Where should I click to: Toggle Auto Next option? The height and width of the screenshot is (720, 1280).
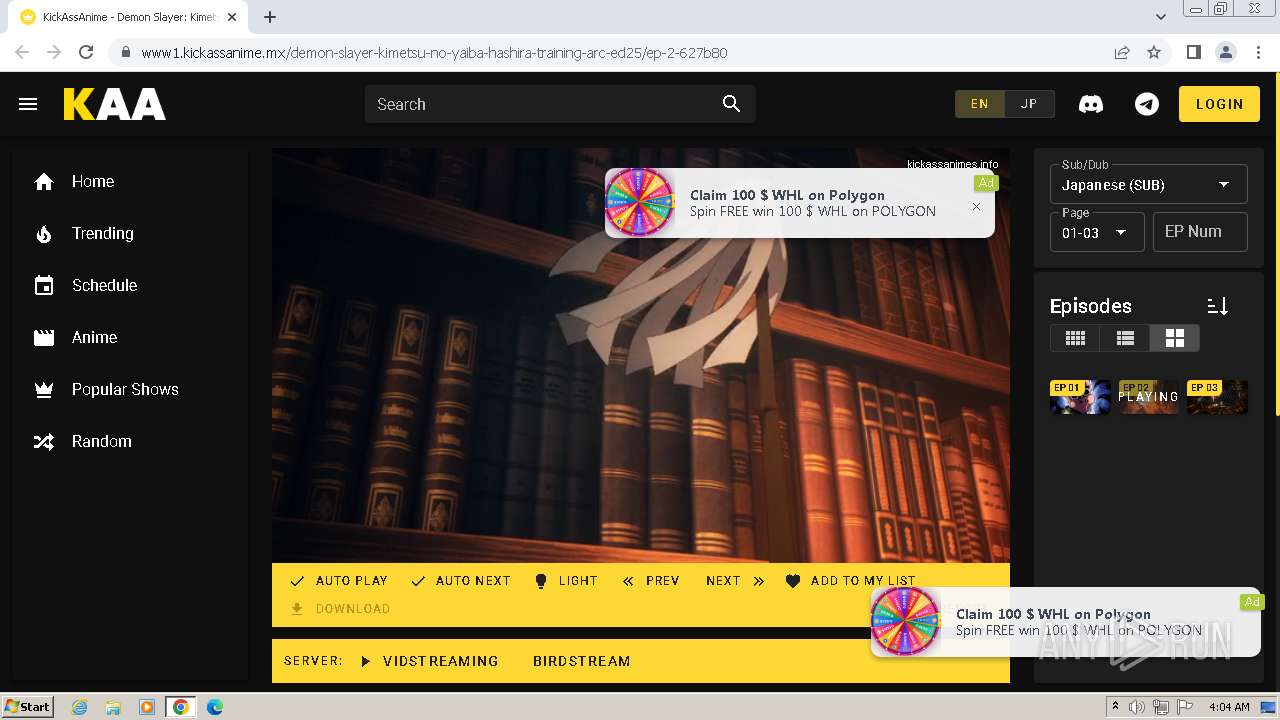[x=460, y=580]
